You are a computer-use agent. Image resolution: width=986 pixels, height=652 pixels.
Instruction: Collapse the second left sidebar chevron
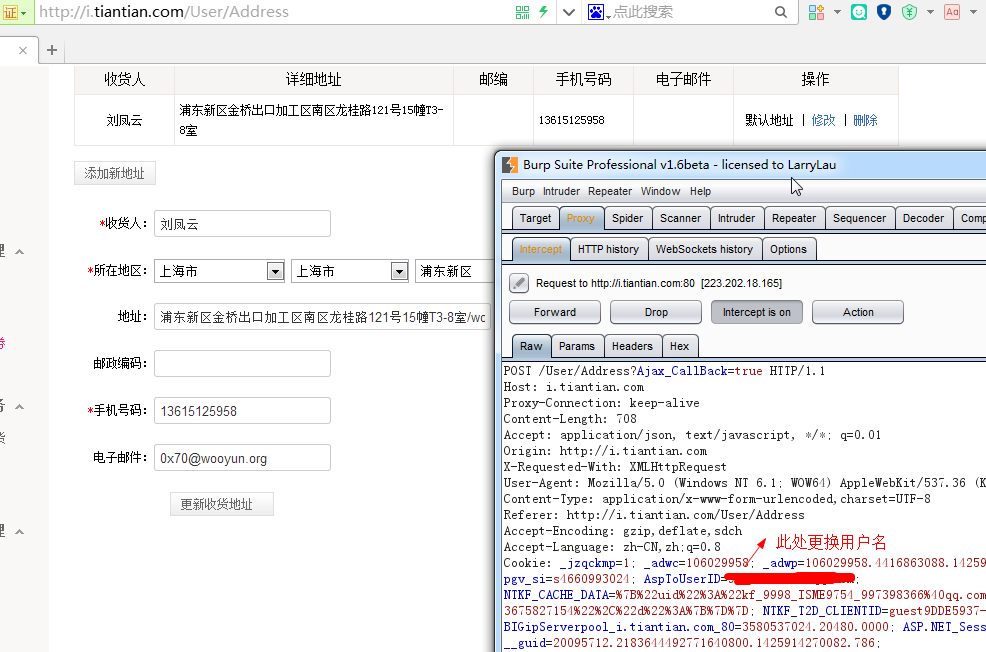pos(19,407)
